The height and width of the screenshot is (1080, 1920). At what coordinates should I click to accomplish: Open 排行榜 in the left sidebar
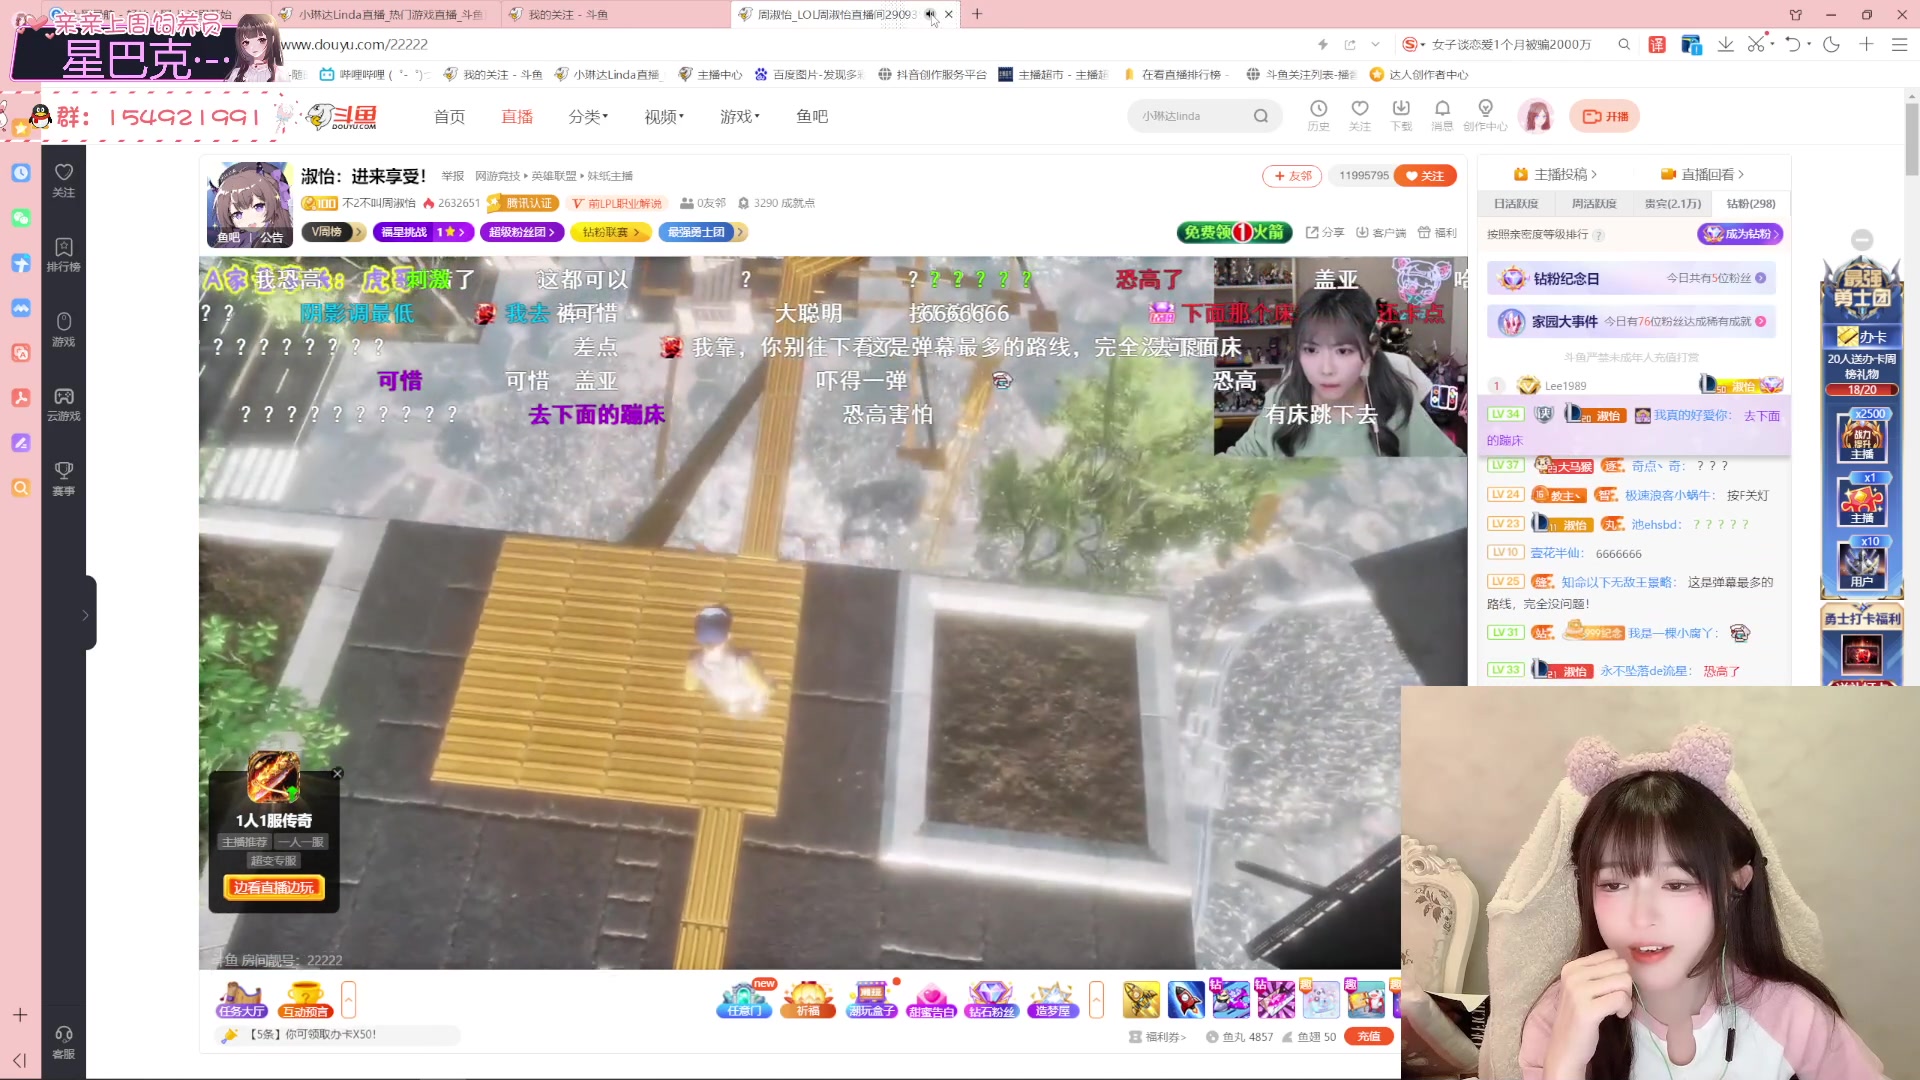point(64,255)
